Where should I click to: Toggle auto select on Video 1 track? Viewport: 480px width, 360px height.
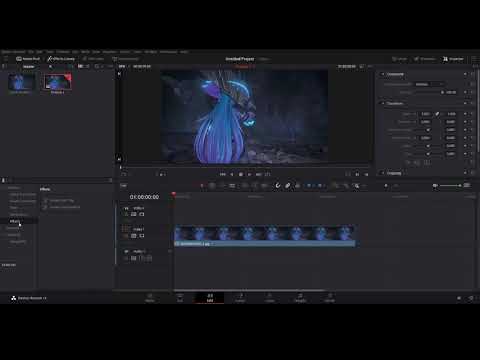(134, 236)
